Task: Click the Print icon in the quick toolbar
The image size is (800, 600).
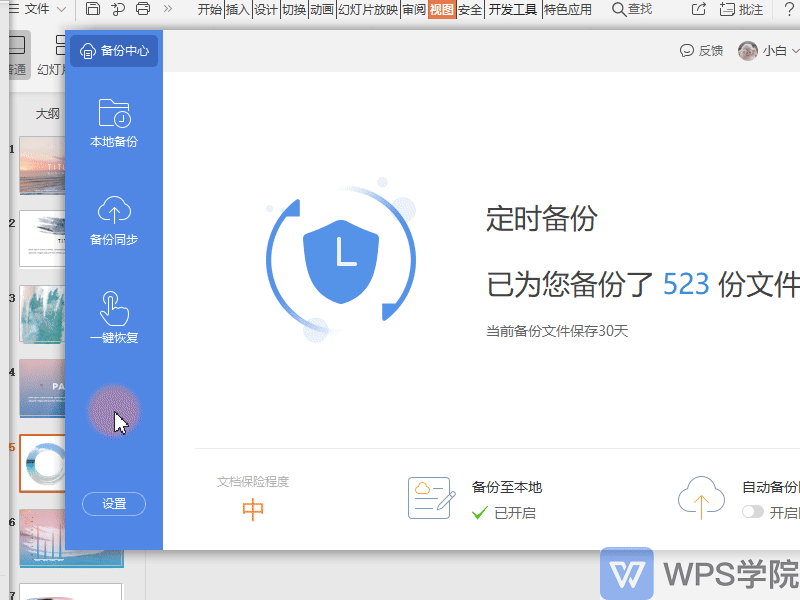Action: 140,8
